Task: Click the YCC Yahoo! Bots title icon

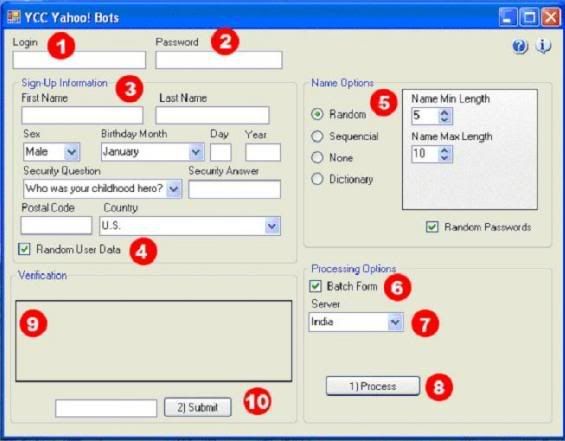Action: tap(14, 17)
